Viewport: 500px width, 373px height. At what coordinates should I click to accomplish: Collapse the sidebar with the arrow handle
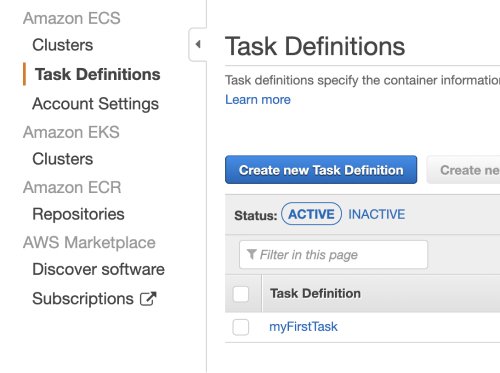pyautogui.click(x=198, y=44)
